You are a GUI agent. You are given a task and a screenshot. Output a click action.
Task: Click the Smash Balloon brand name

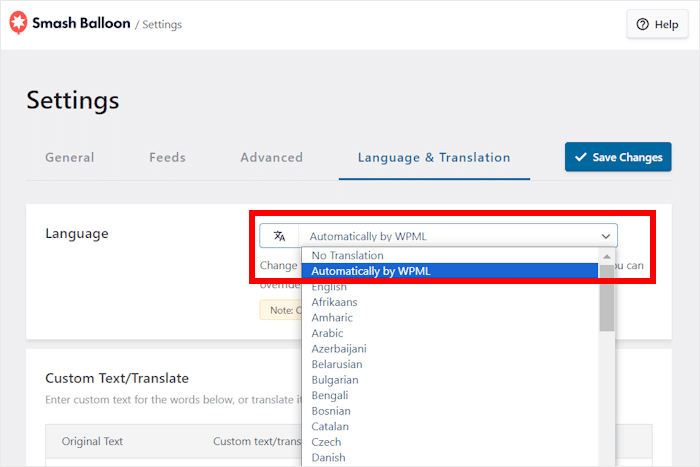click(x=81, y=23)
